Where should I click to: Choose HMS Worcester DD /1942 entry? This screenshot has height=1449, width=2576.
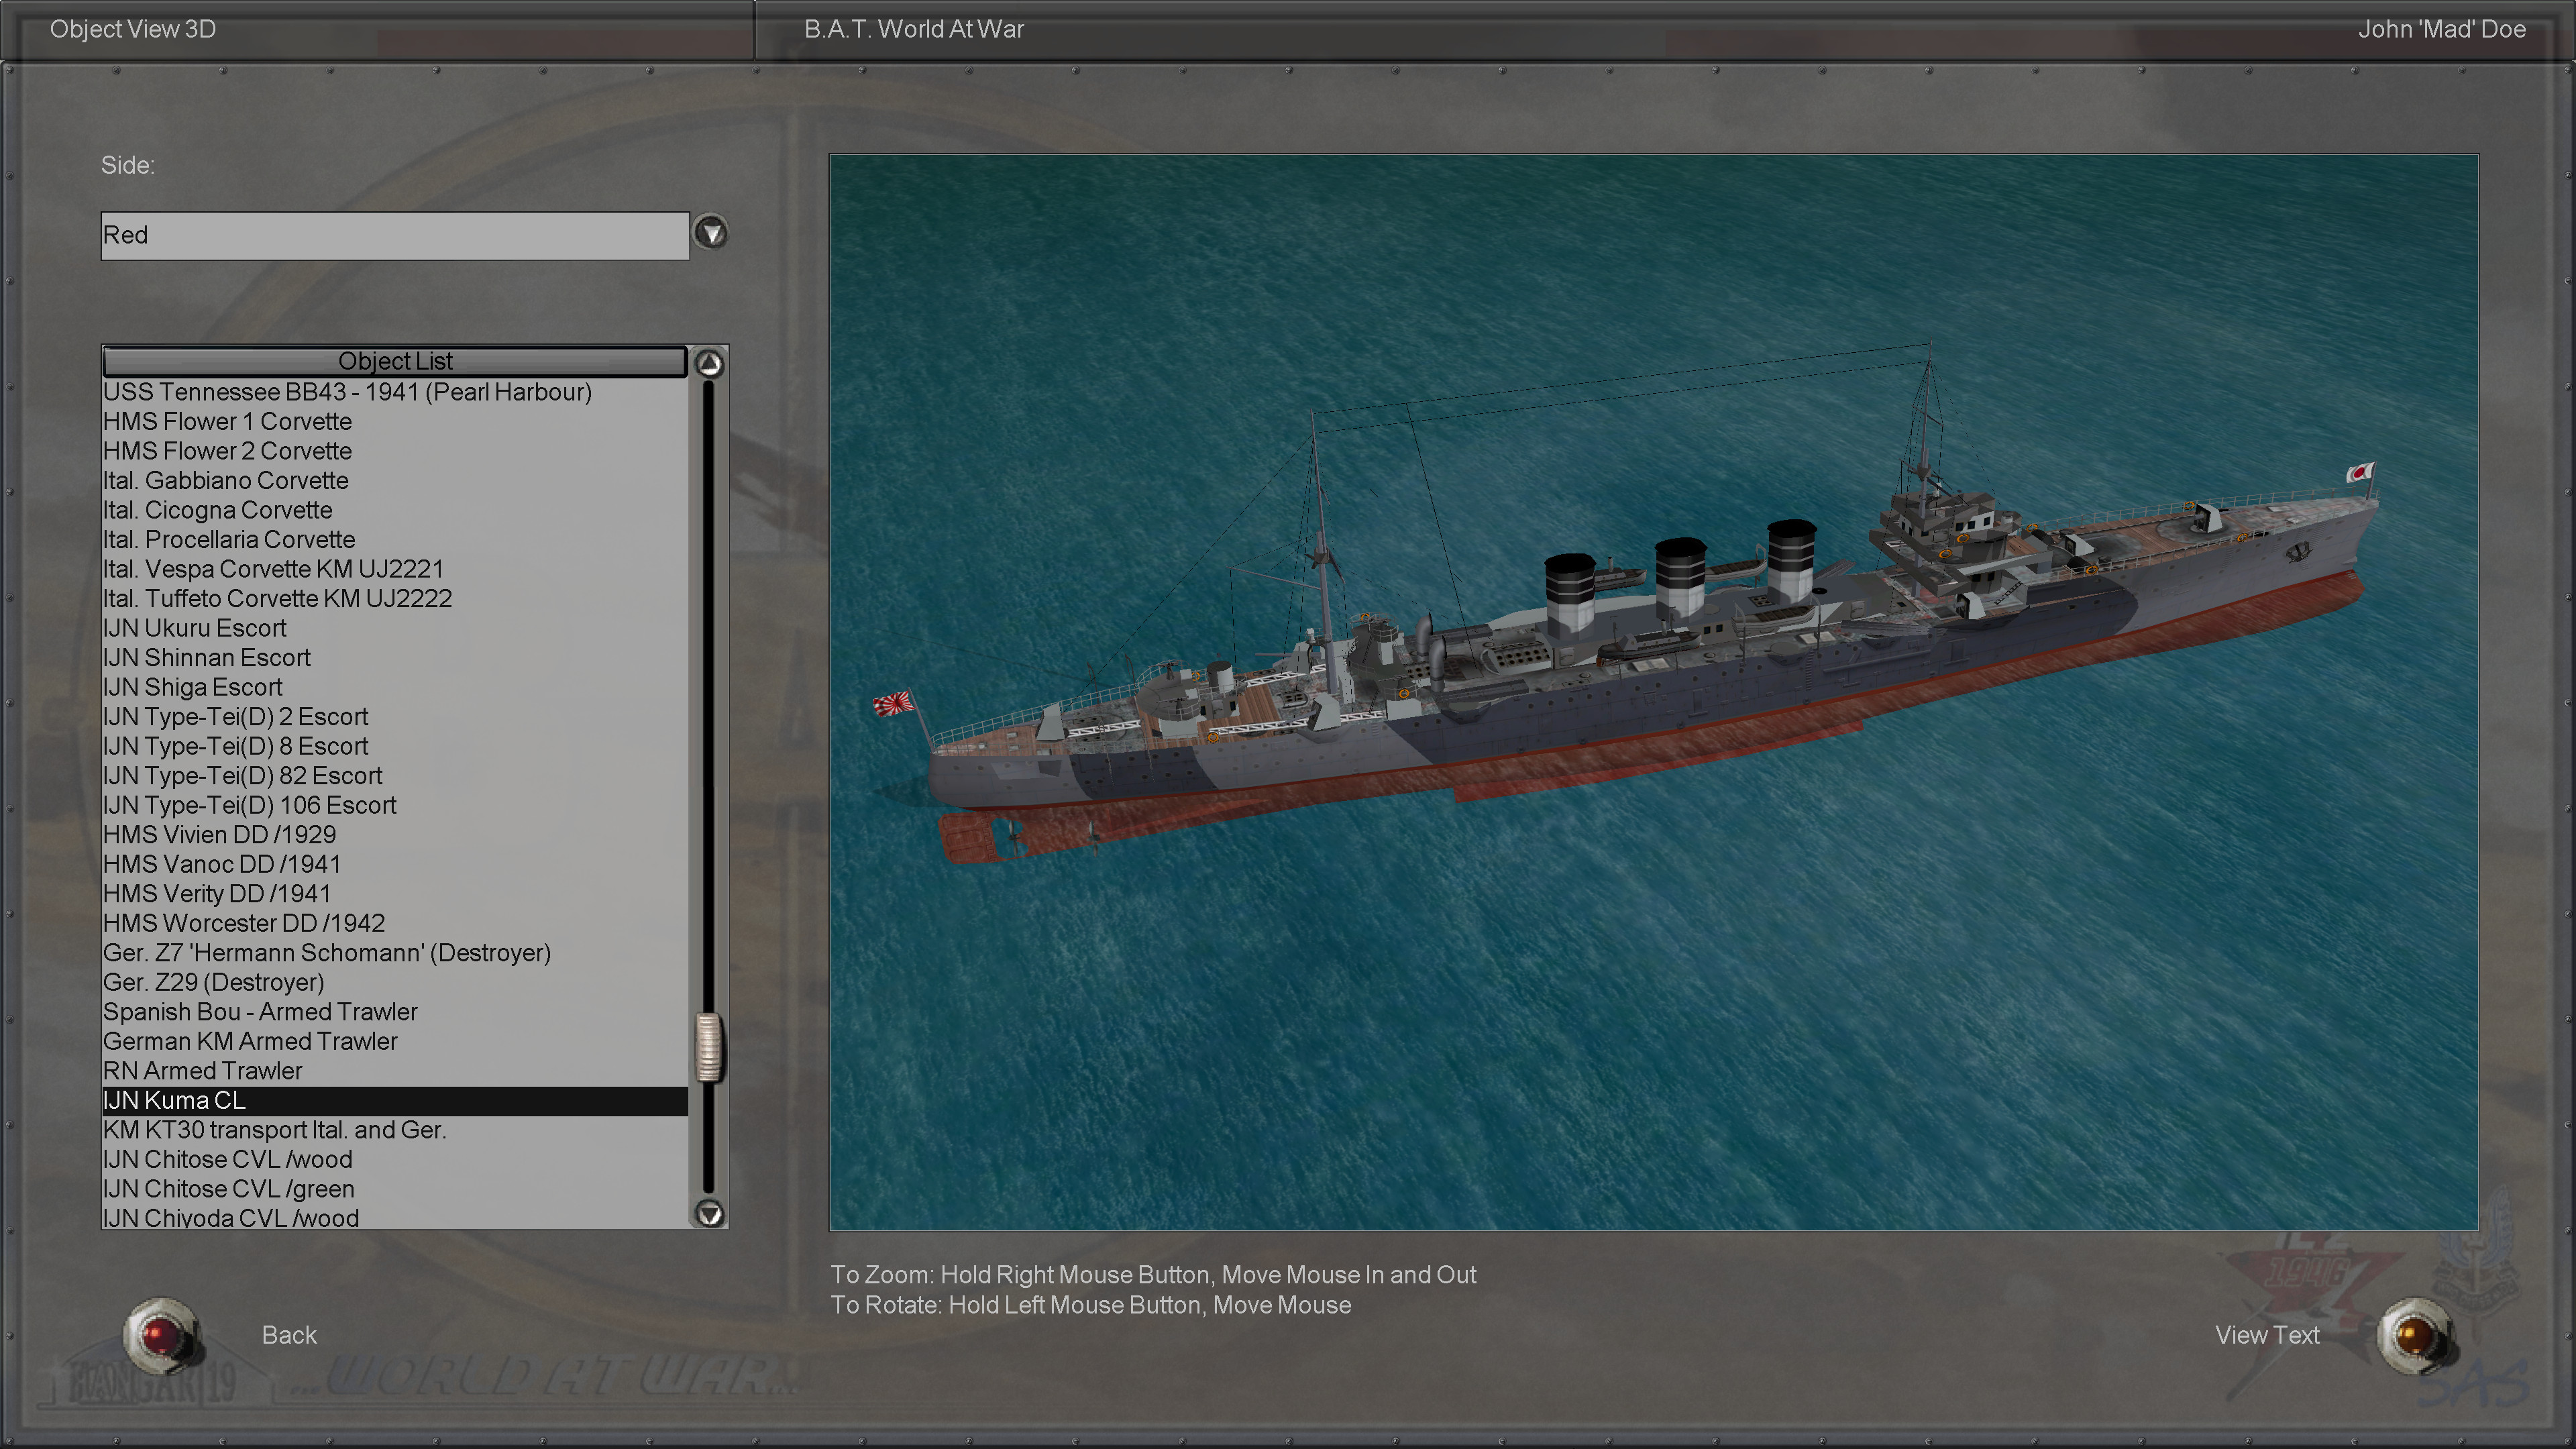pos(244,923)
